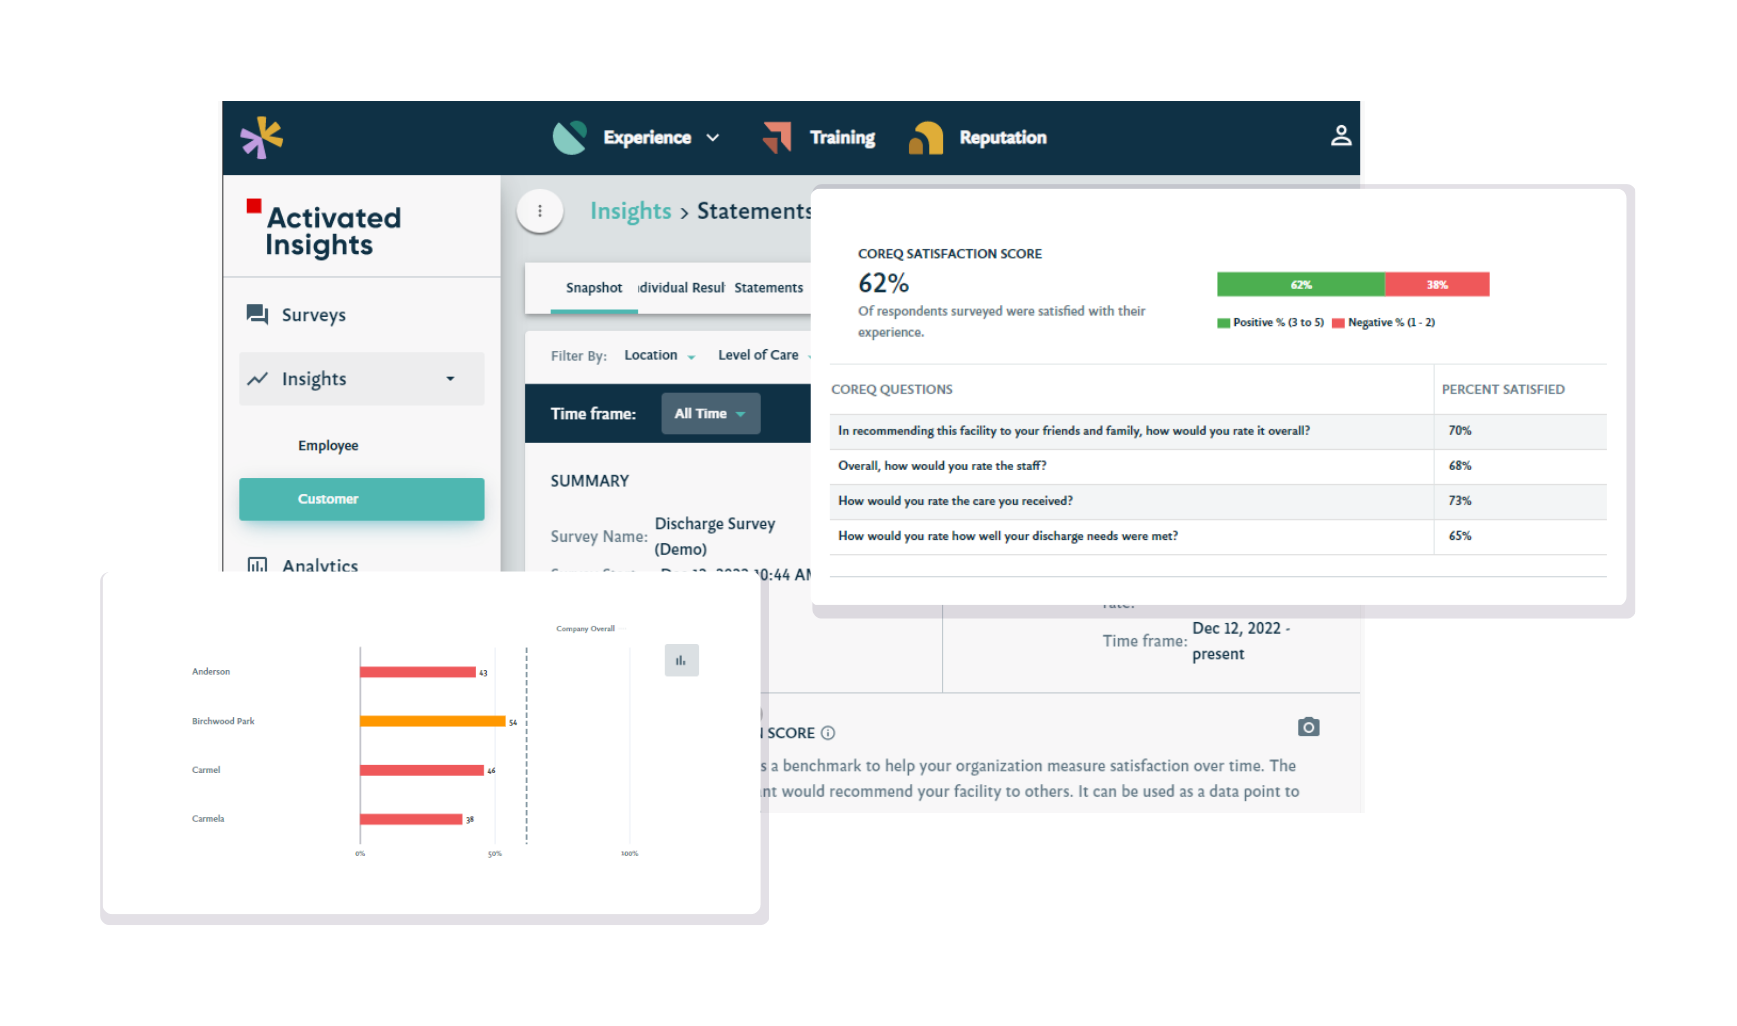Open the Location filter dropdown
Image resolution: width=1737 pixels, height=1026 pixels.
(660, 356)
